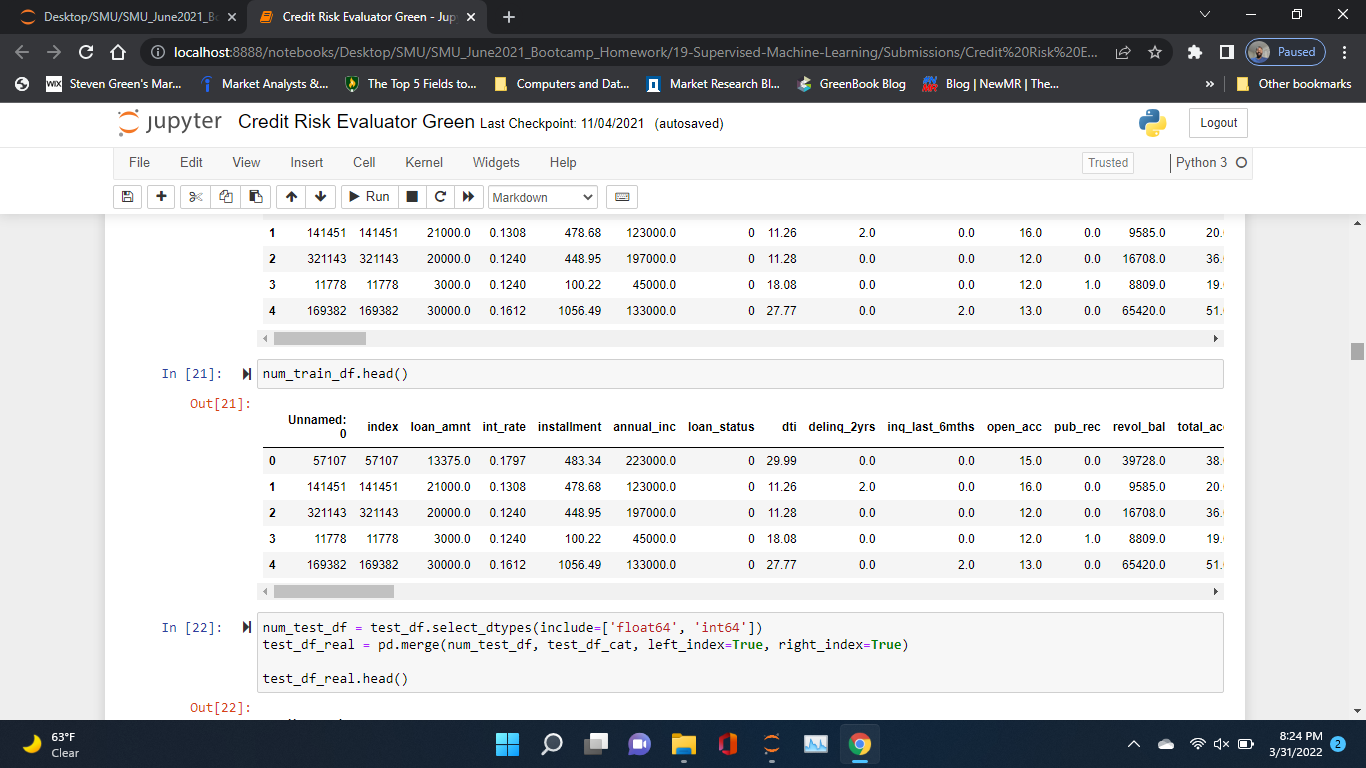1366x768 pixels.
Task: Open Other bookmarks folder
Action: (x=1294, y=84)
